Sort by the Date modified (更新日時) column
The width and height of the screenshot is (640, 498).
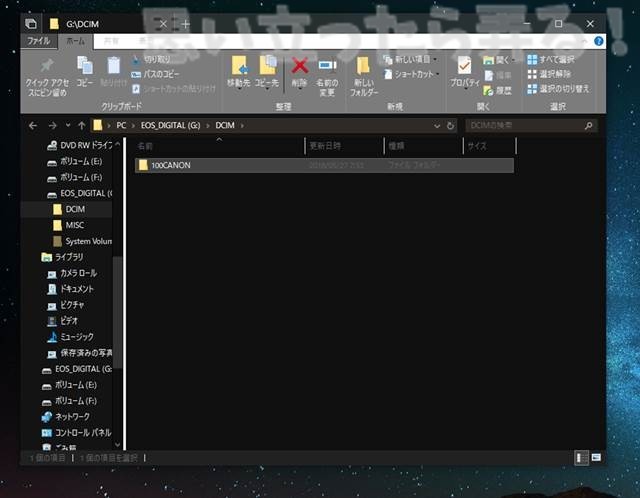click(x=345, y=146)
